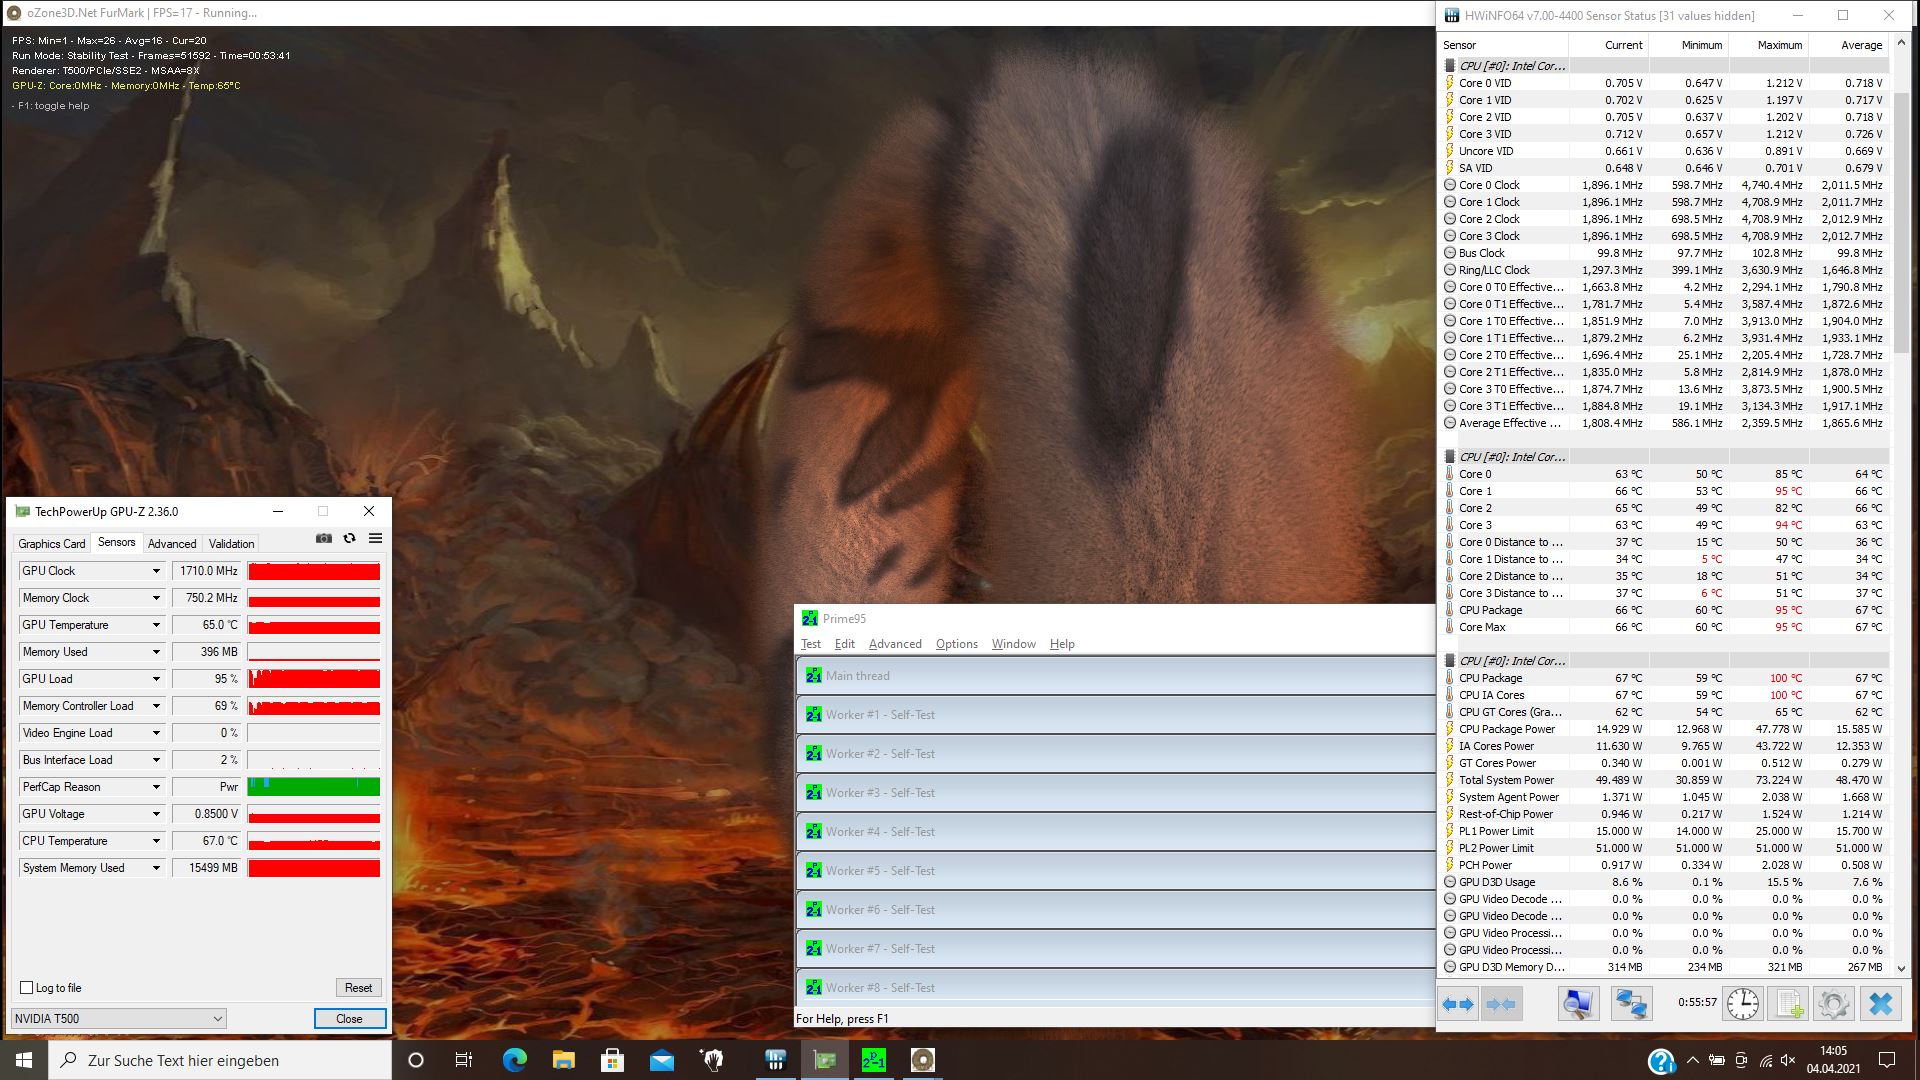Click the GPU-Z Close button
The image size is (1920, 1080).
(x=349, y=1019)
